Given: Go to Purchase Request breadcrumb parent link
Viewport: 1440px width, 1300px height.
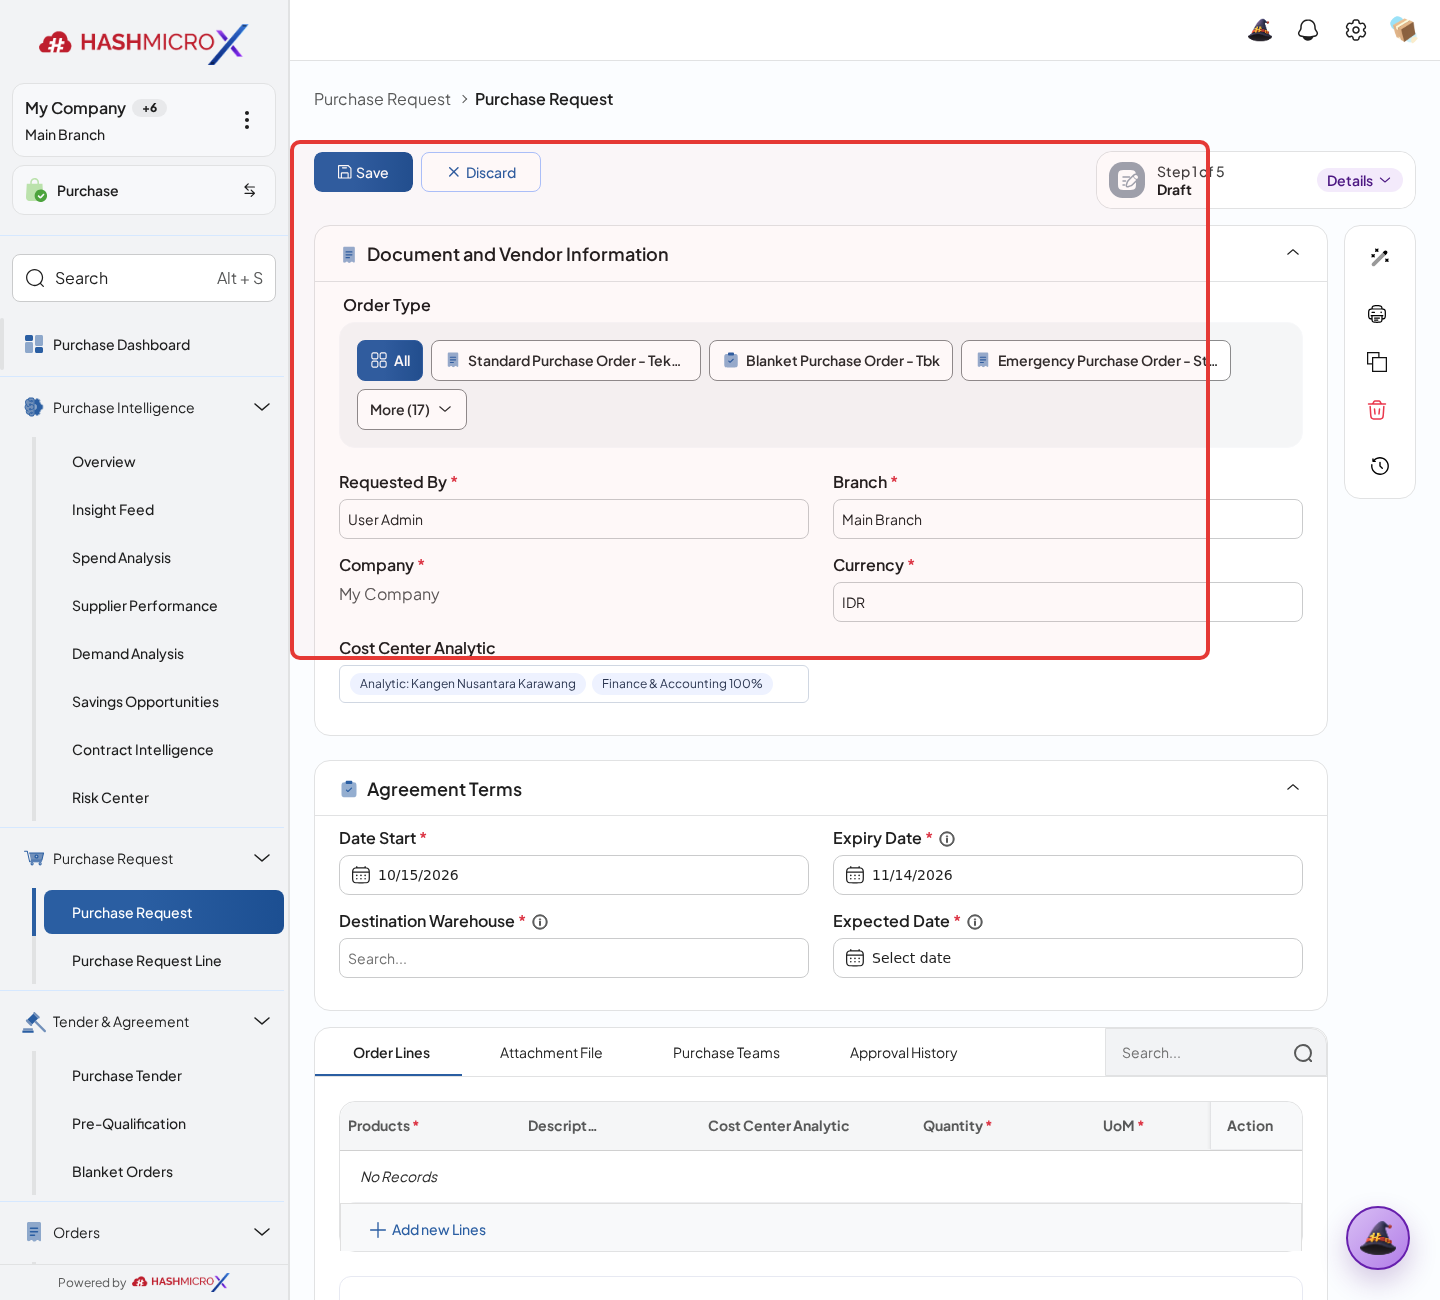Looking at the screenshot, I should click(382, 99).
